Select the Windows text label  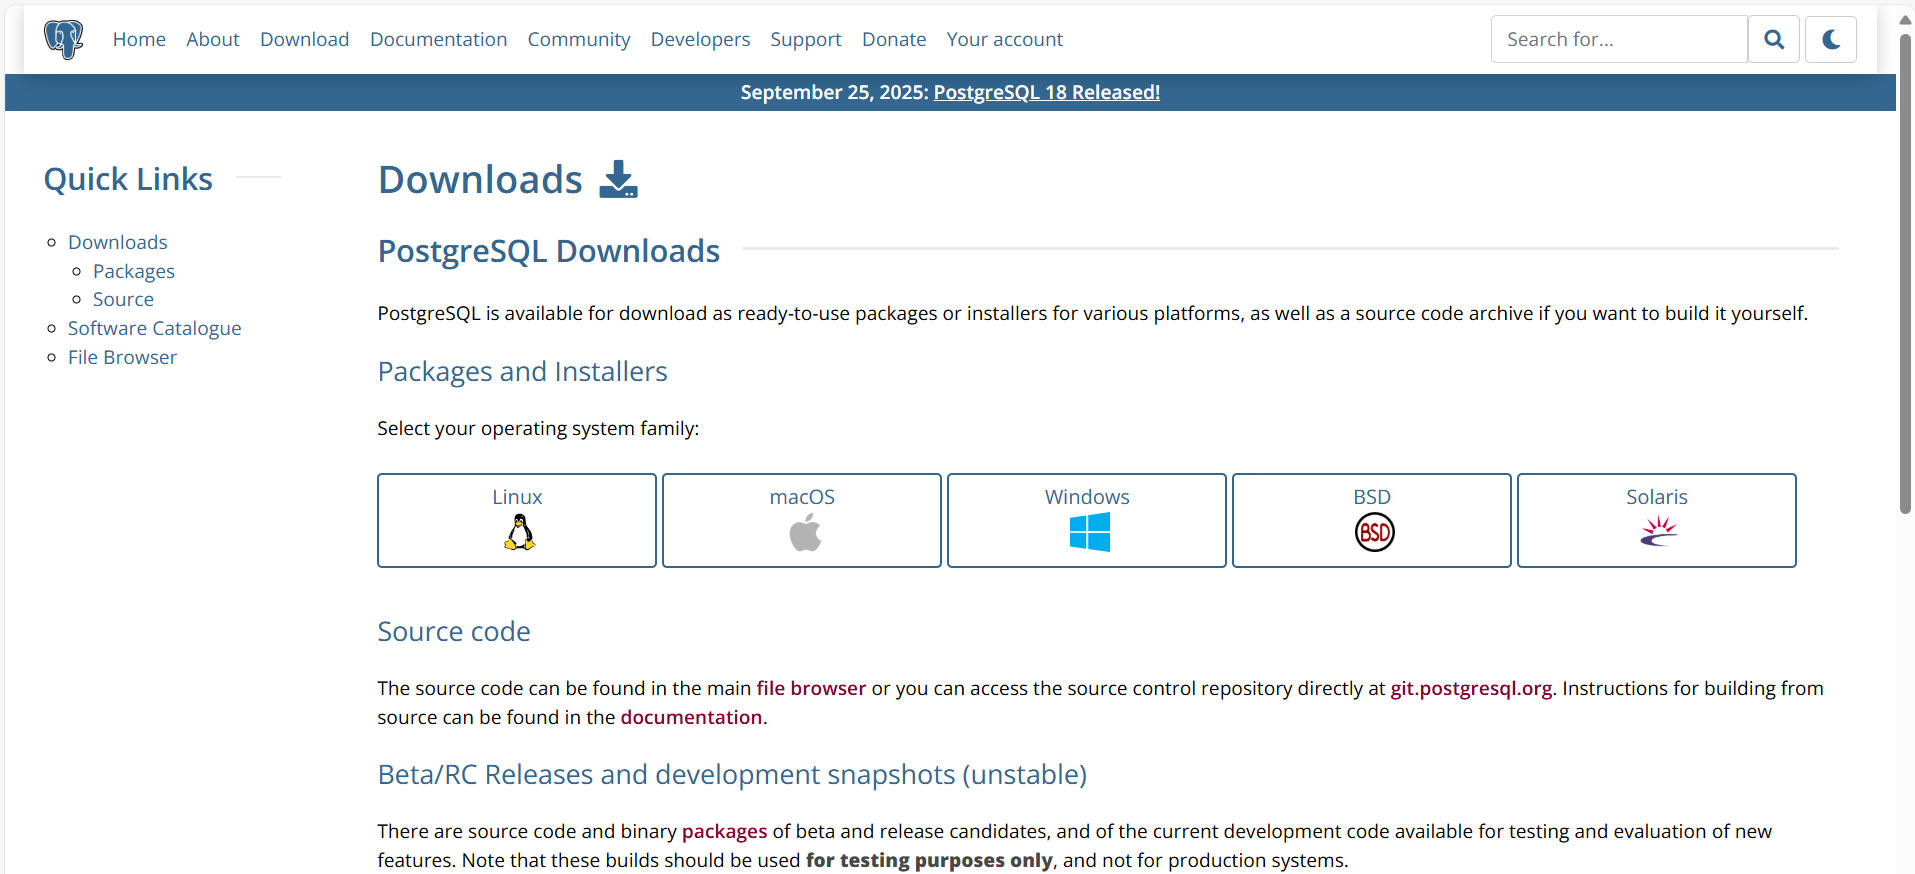click(1087, 497)
